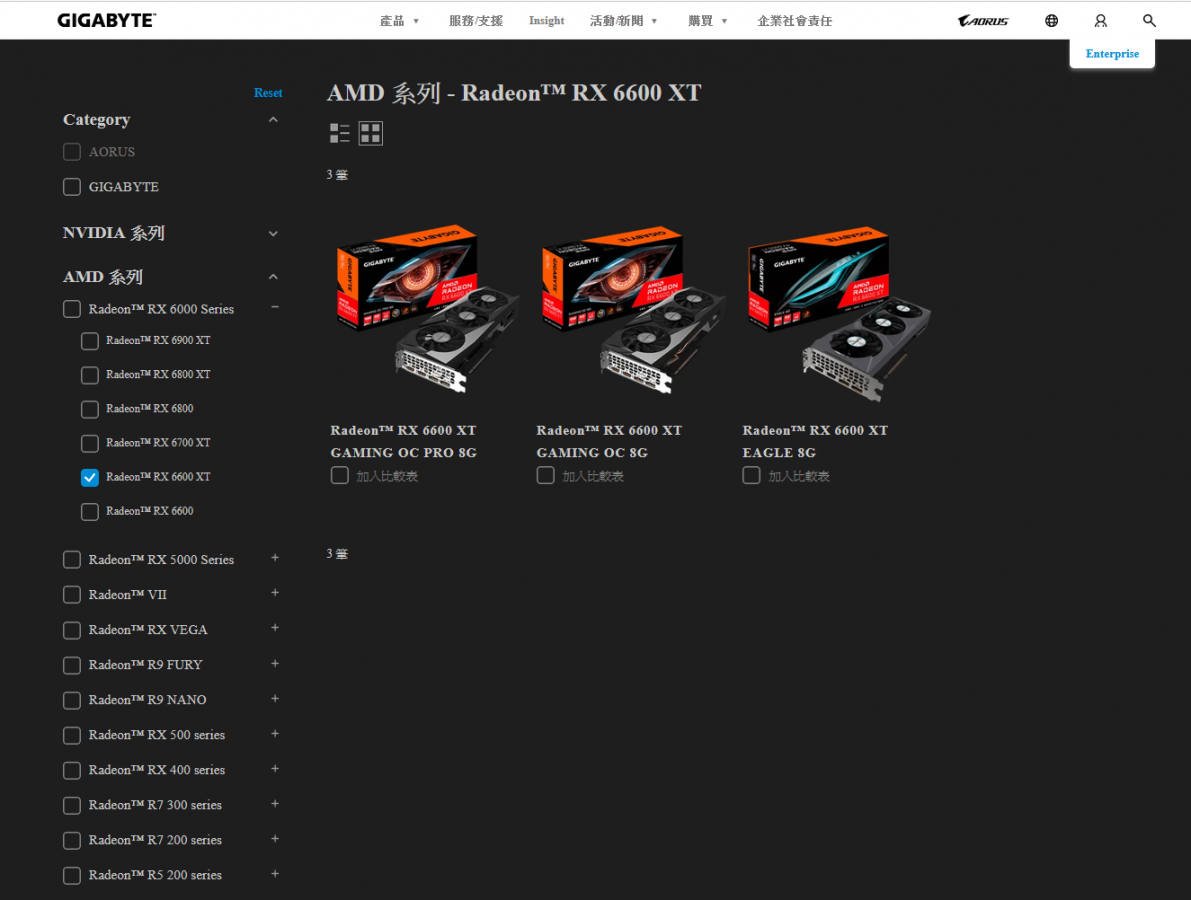Click the Enterprise button
This screenshot has height=900, width=1191.
coord(1112,54)
